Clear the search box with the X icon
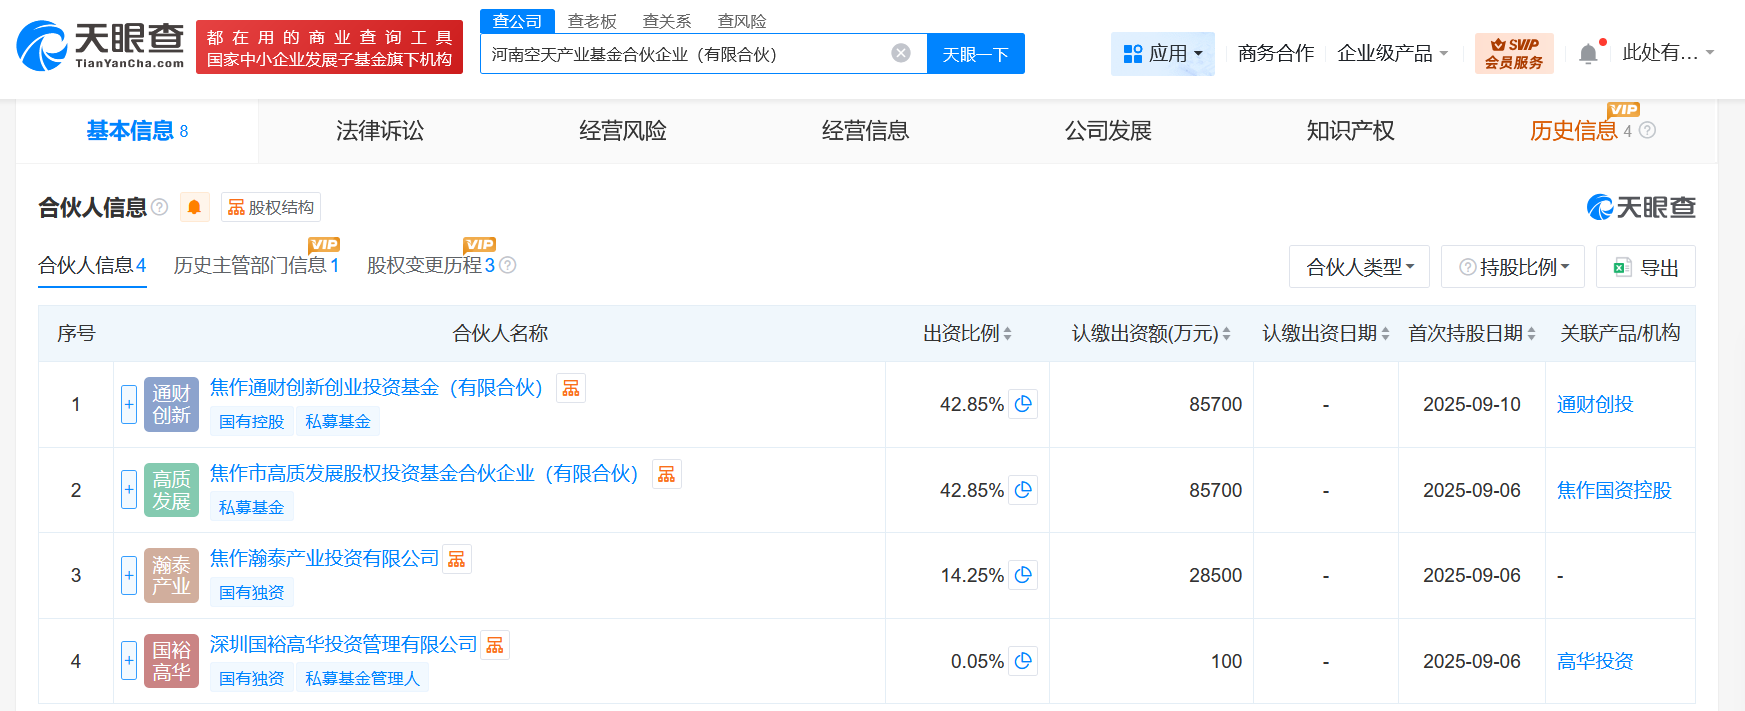The width and height of the screenshot is (1745, 711). click(x=901, y=53)
